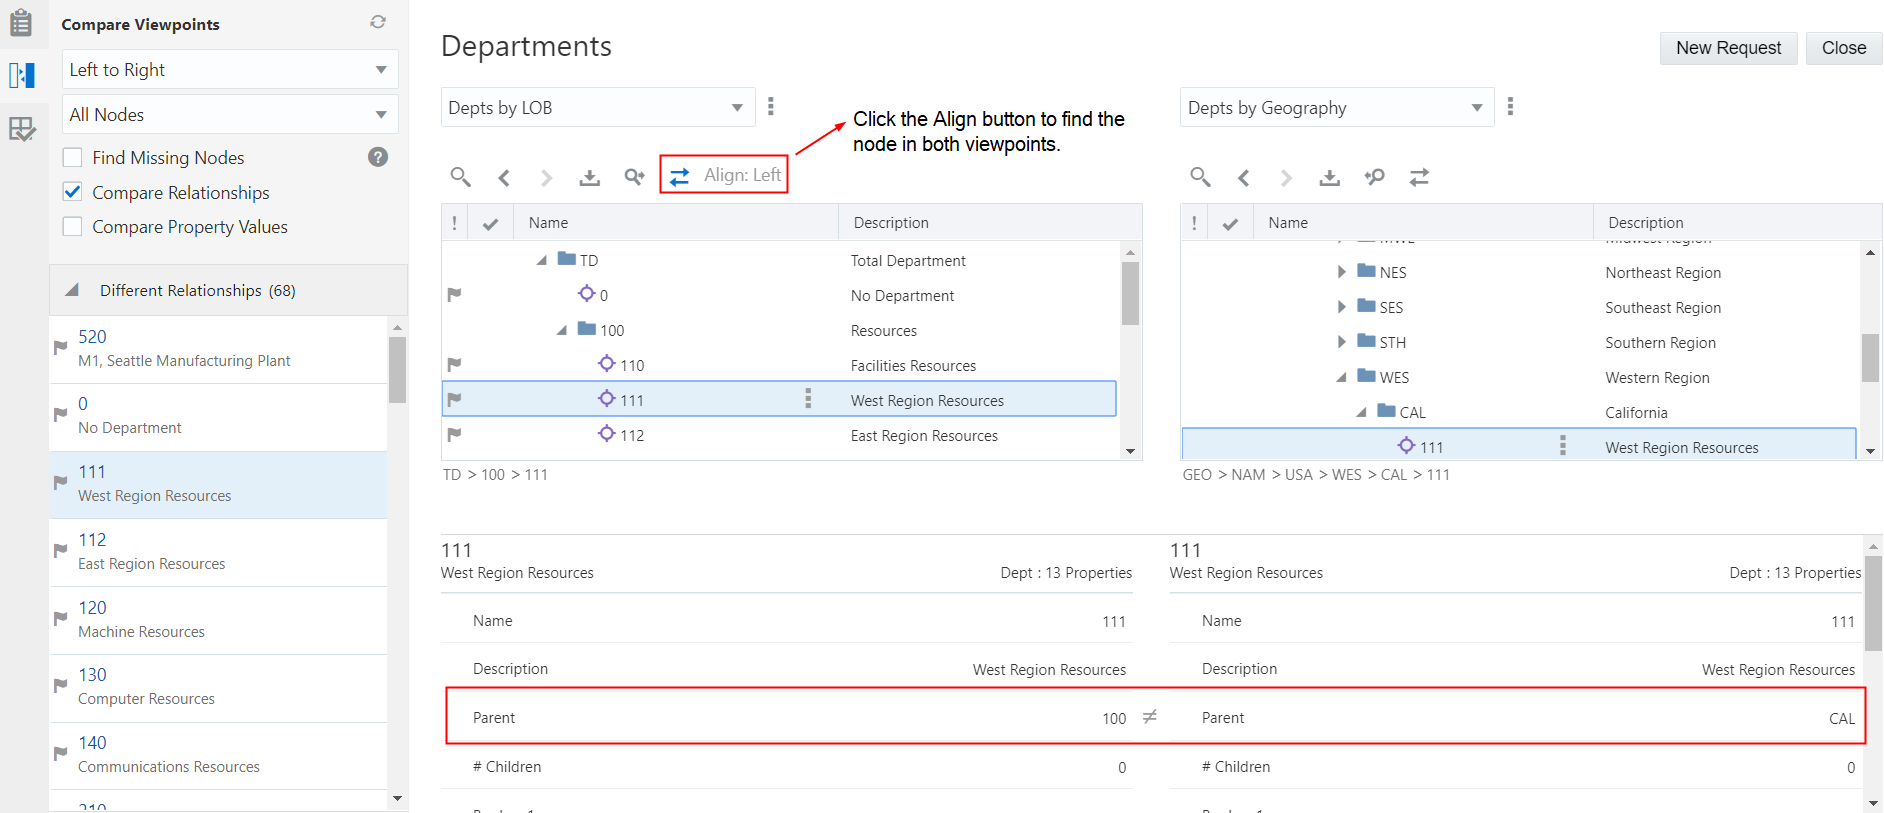Open row menu for node 111 in right tree
This screenshot has height=813, width=1884.
[1562, 446]
